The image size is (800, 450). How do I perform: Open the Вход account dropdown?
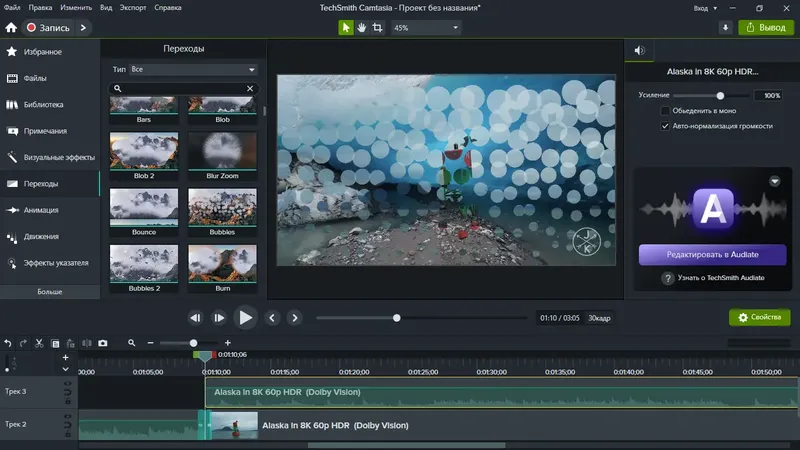click(x=705, y=8)
